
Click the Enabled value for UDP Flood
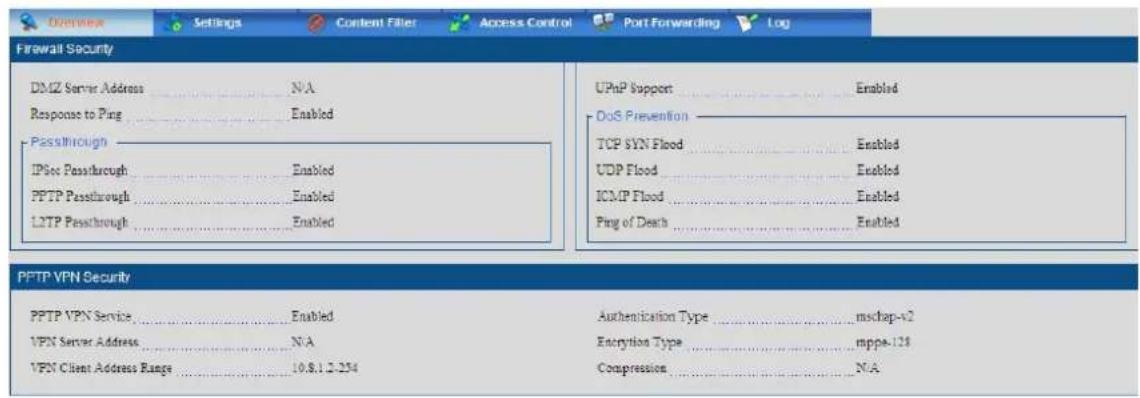[x=878, y=170]
